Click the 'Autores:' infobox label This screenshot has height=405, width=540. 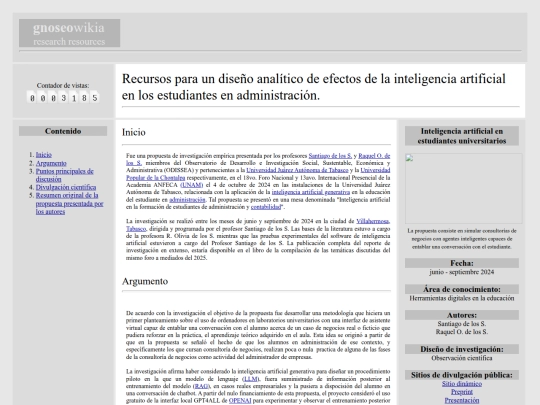point(462,315)
